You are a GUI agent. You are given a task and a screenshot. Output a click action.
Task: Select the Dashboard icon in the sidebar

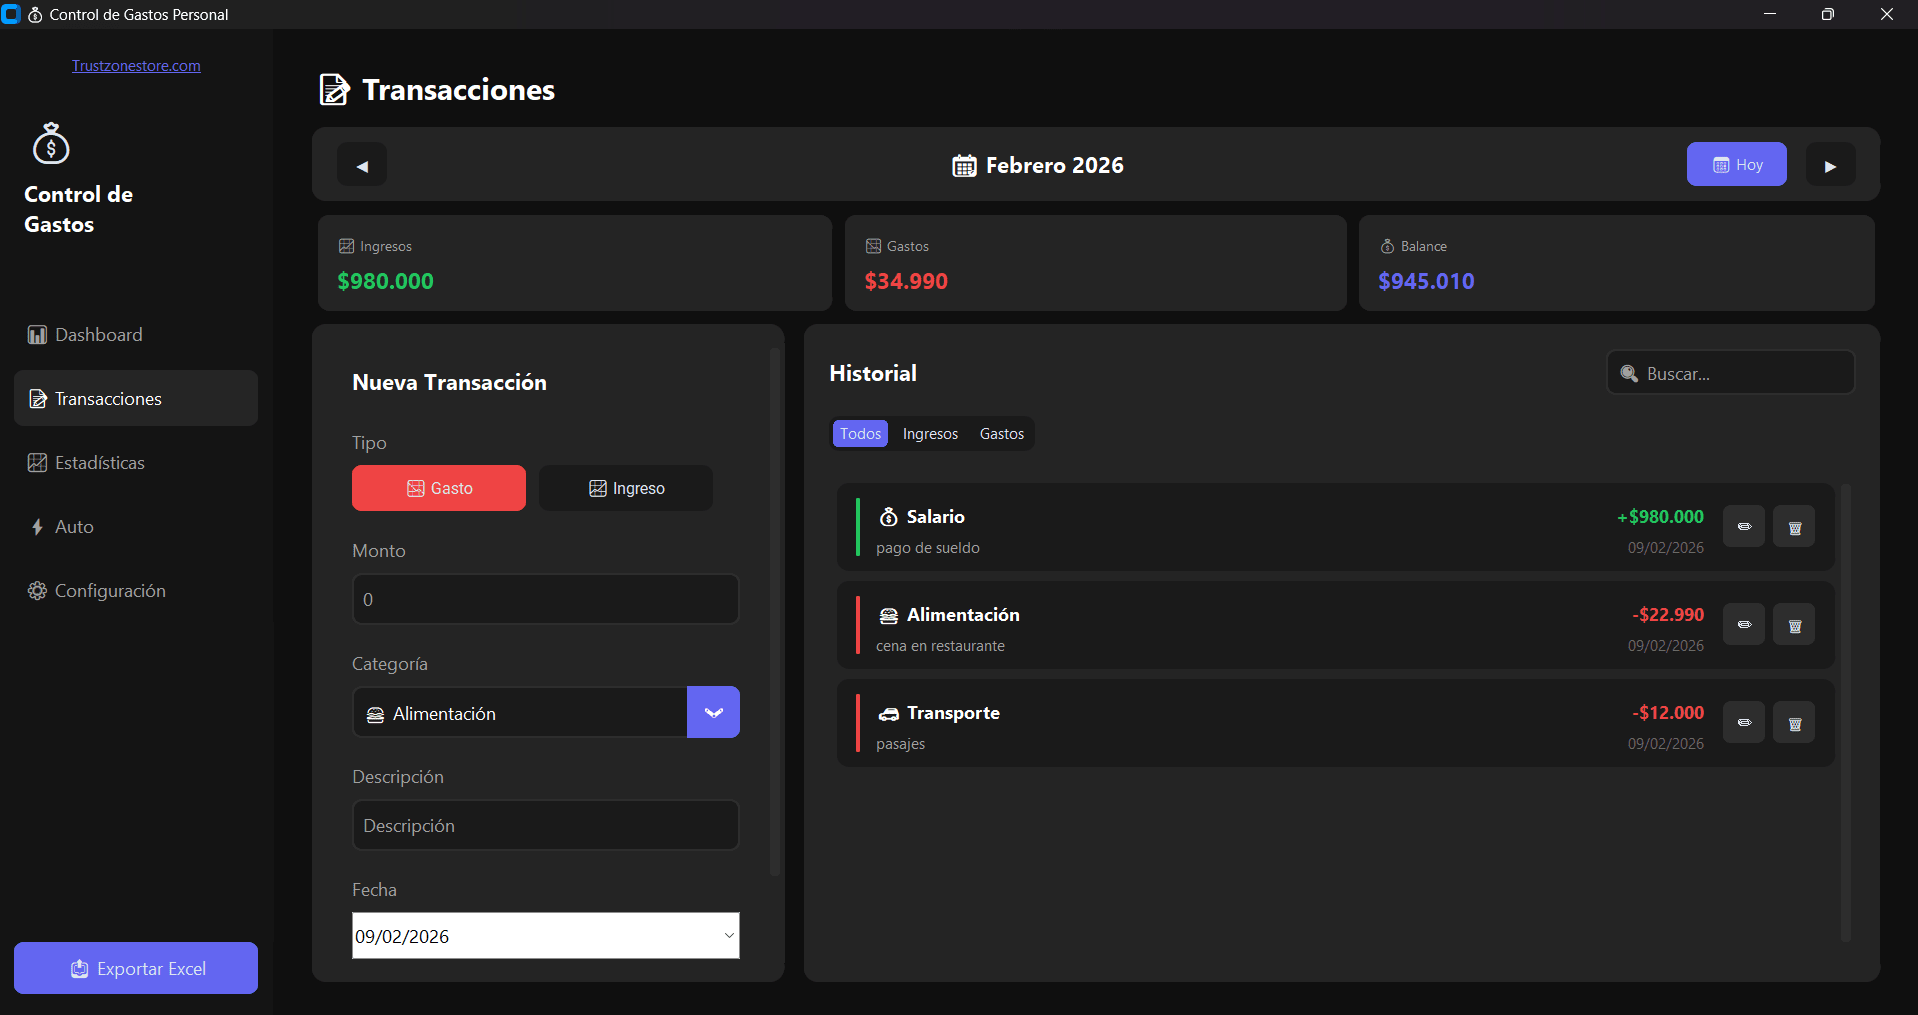tap(37, 334)
